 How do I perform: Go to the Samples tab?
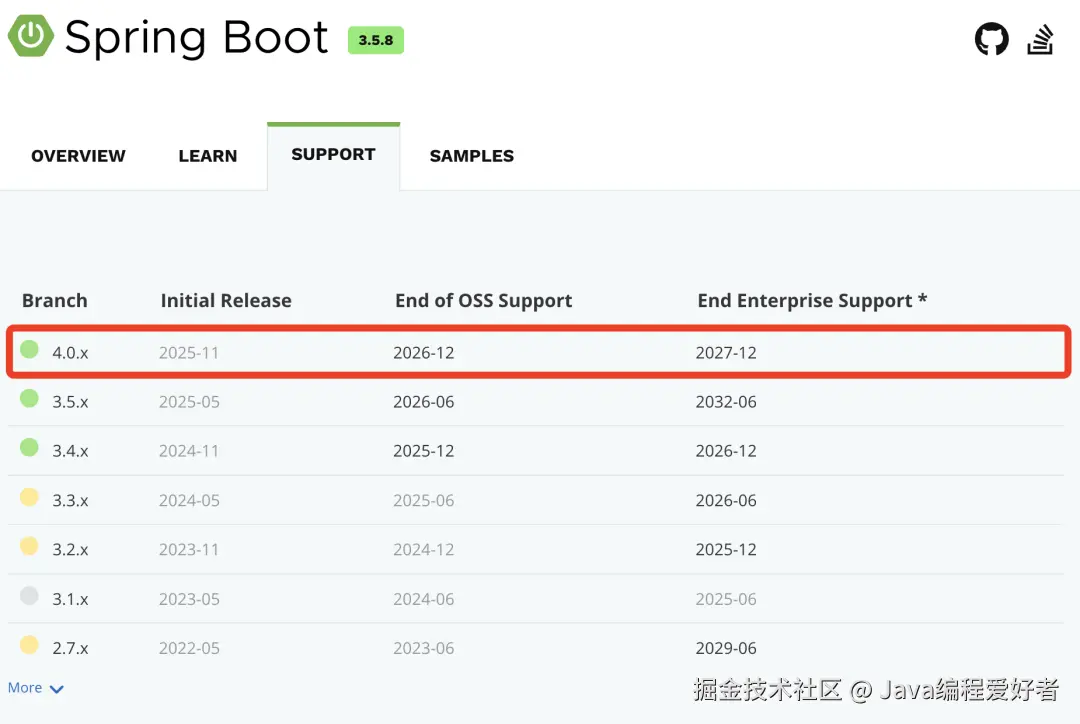pos(472,156)
